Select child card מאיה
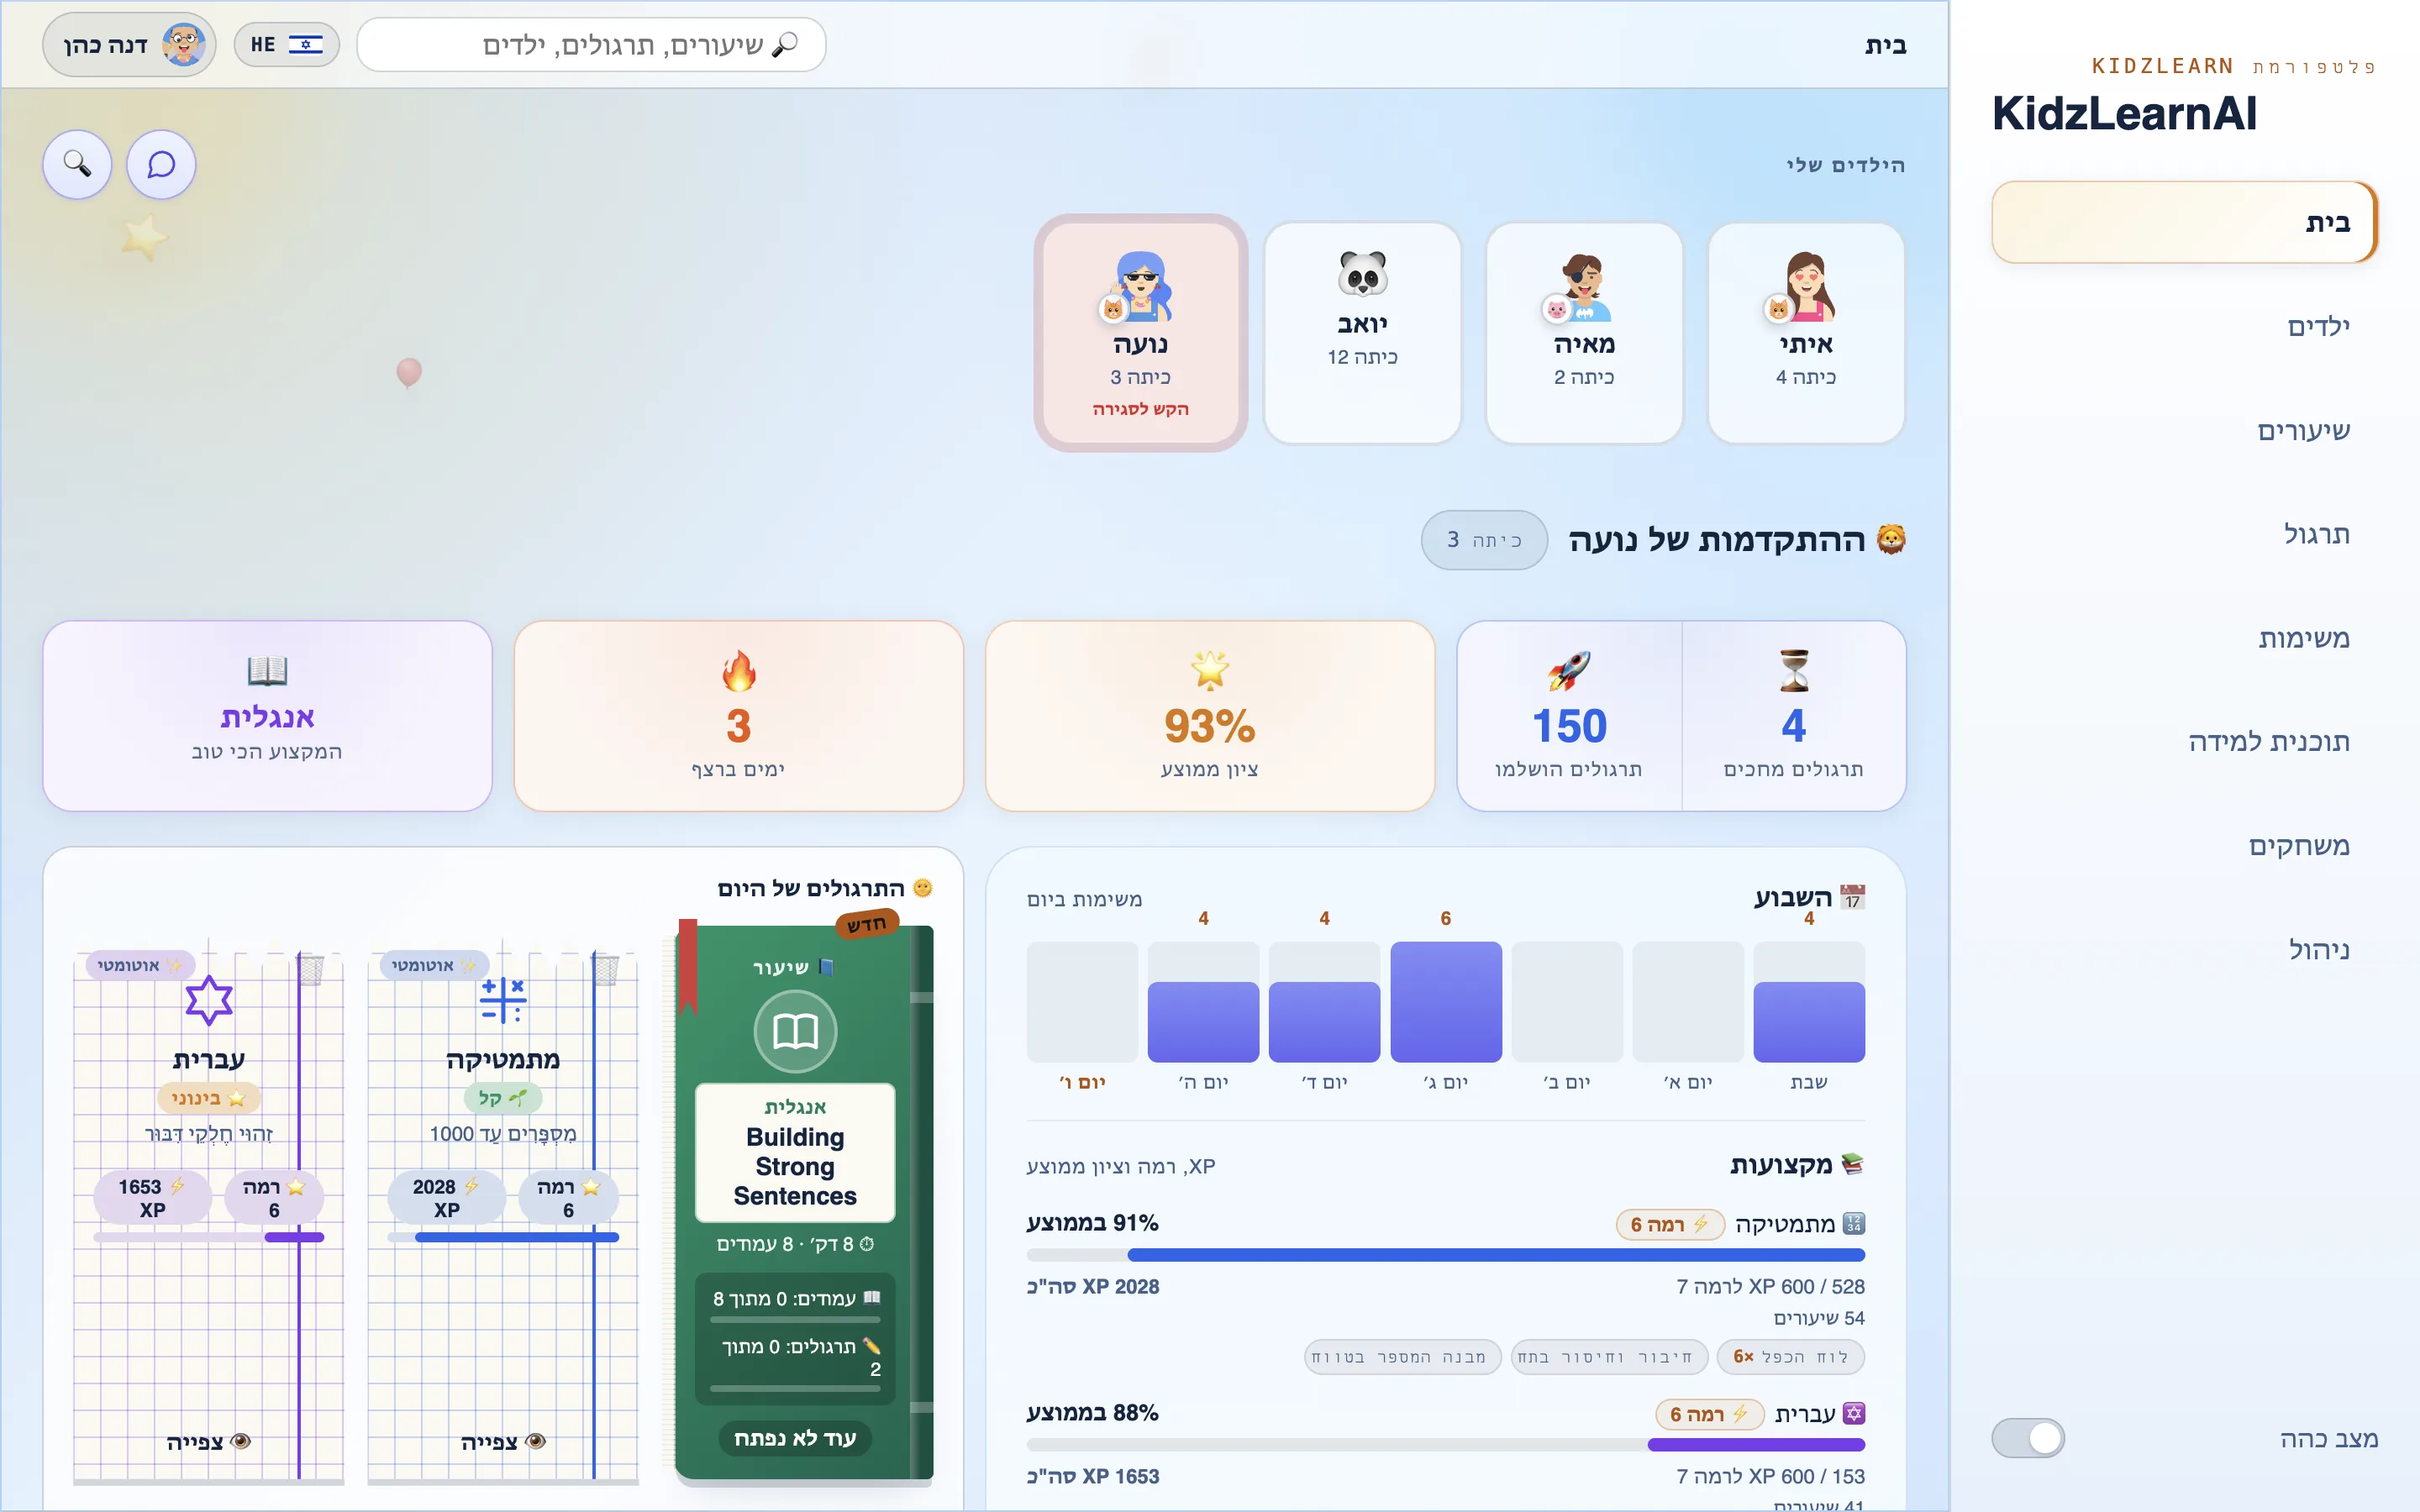Viewport: 2420px width, 1512px height. pos(1584,333)
